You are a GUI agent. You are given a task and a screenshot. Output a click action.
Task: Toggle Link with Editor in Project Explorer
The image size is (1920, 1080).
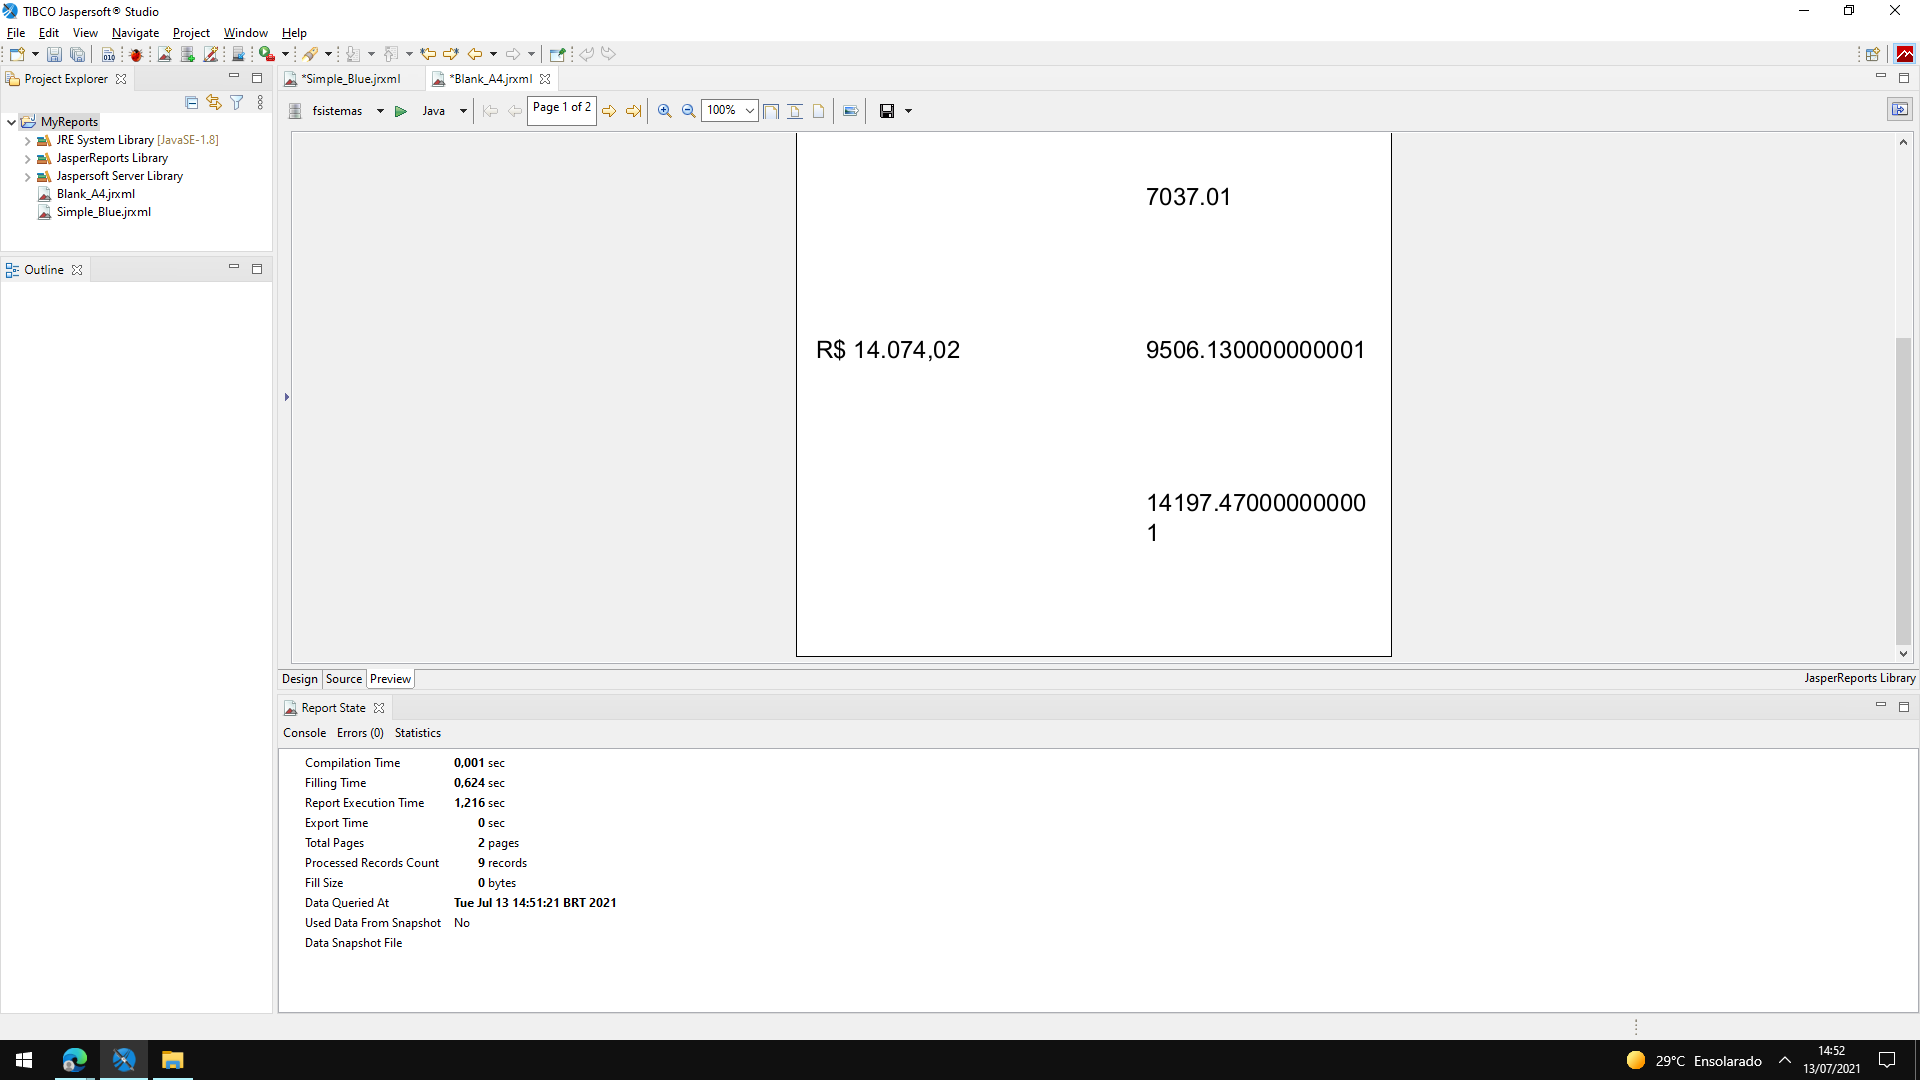(x=214, y=102)
